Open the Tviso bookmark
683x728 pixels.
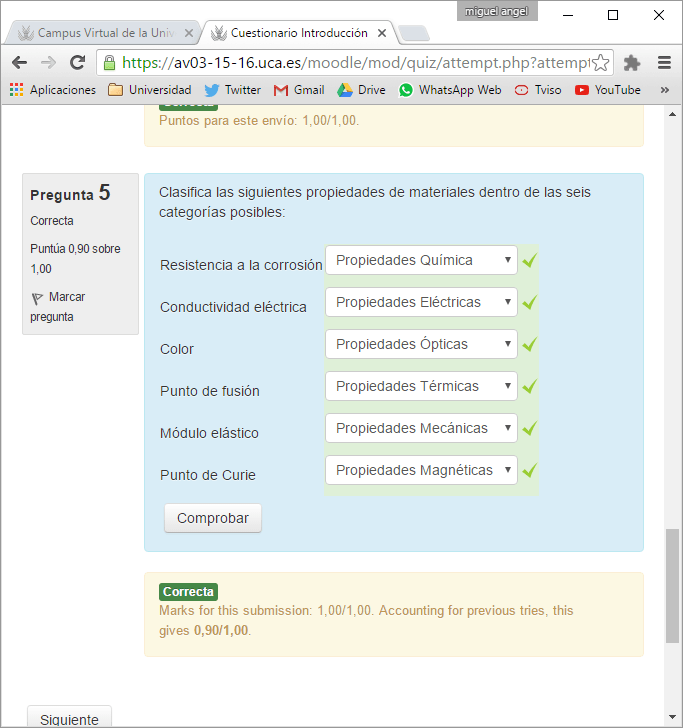click(x=538, y=90)
